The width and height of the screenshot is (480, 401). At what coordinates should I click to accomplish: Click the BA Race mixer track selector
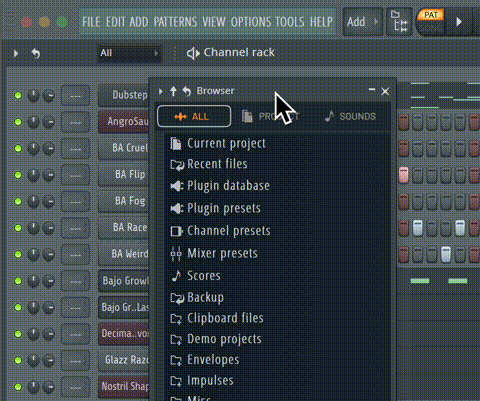75,228
